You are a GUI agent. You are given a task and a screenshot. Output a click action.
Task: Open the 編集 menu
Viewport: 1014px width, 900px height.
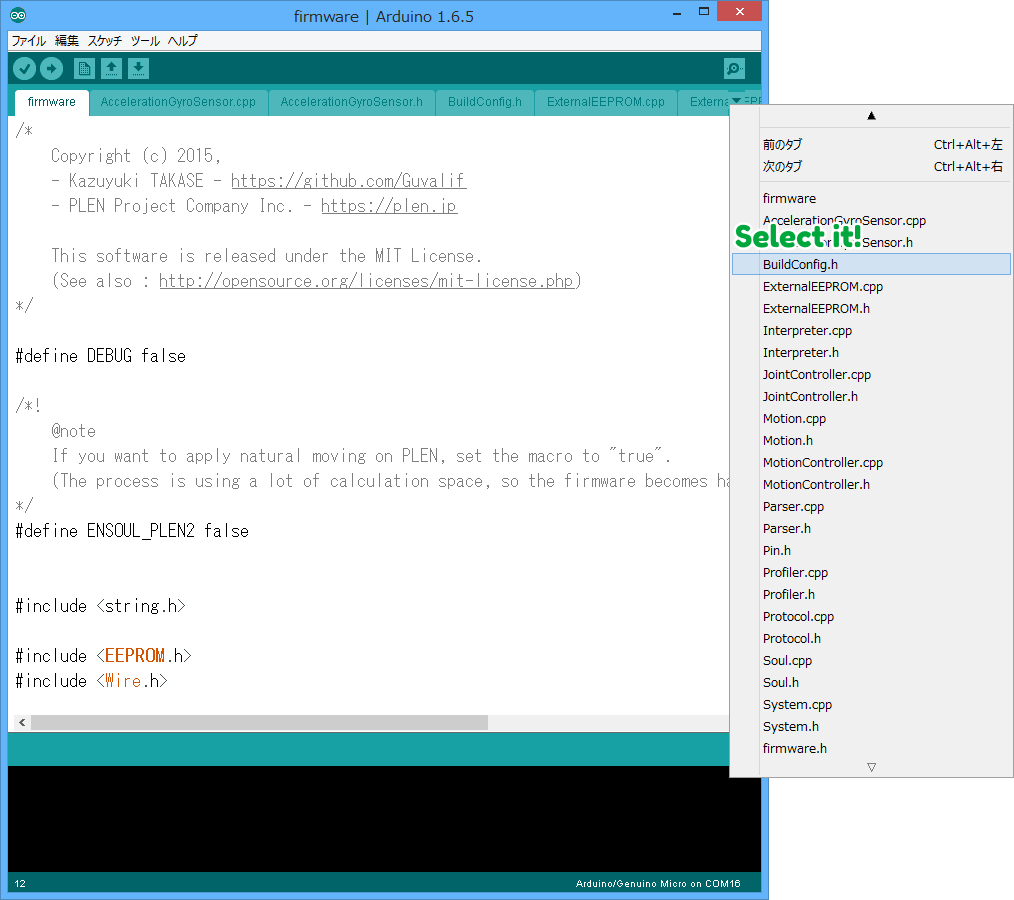point(67,41)
